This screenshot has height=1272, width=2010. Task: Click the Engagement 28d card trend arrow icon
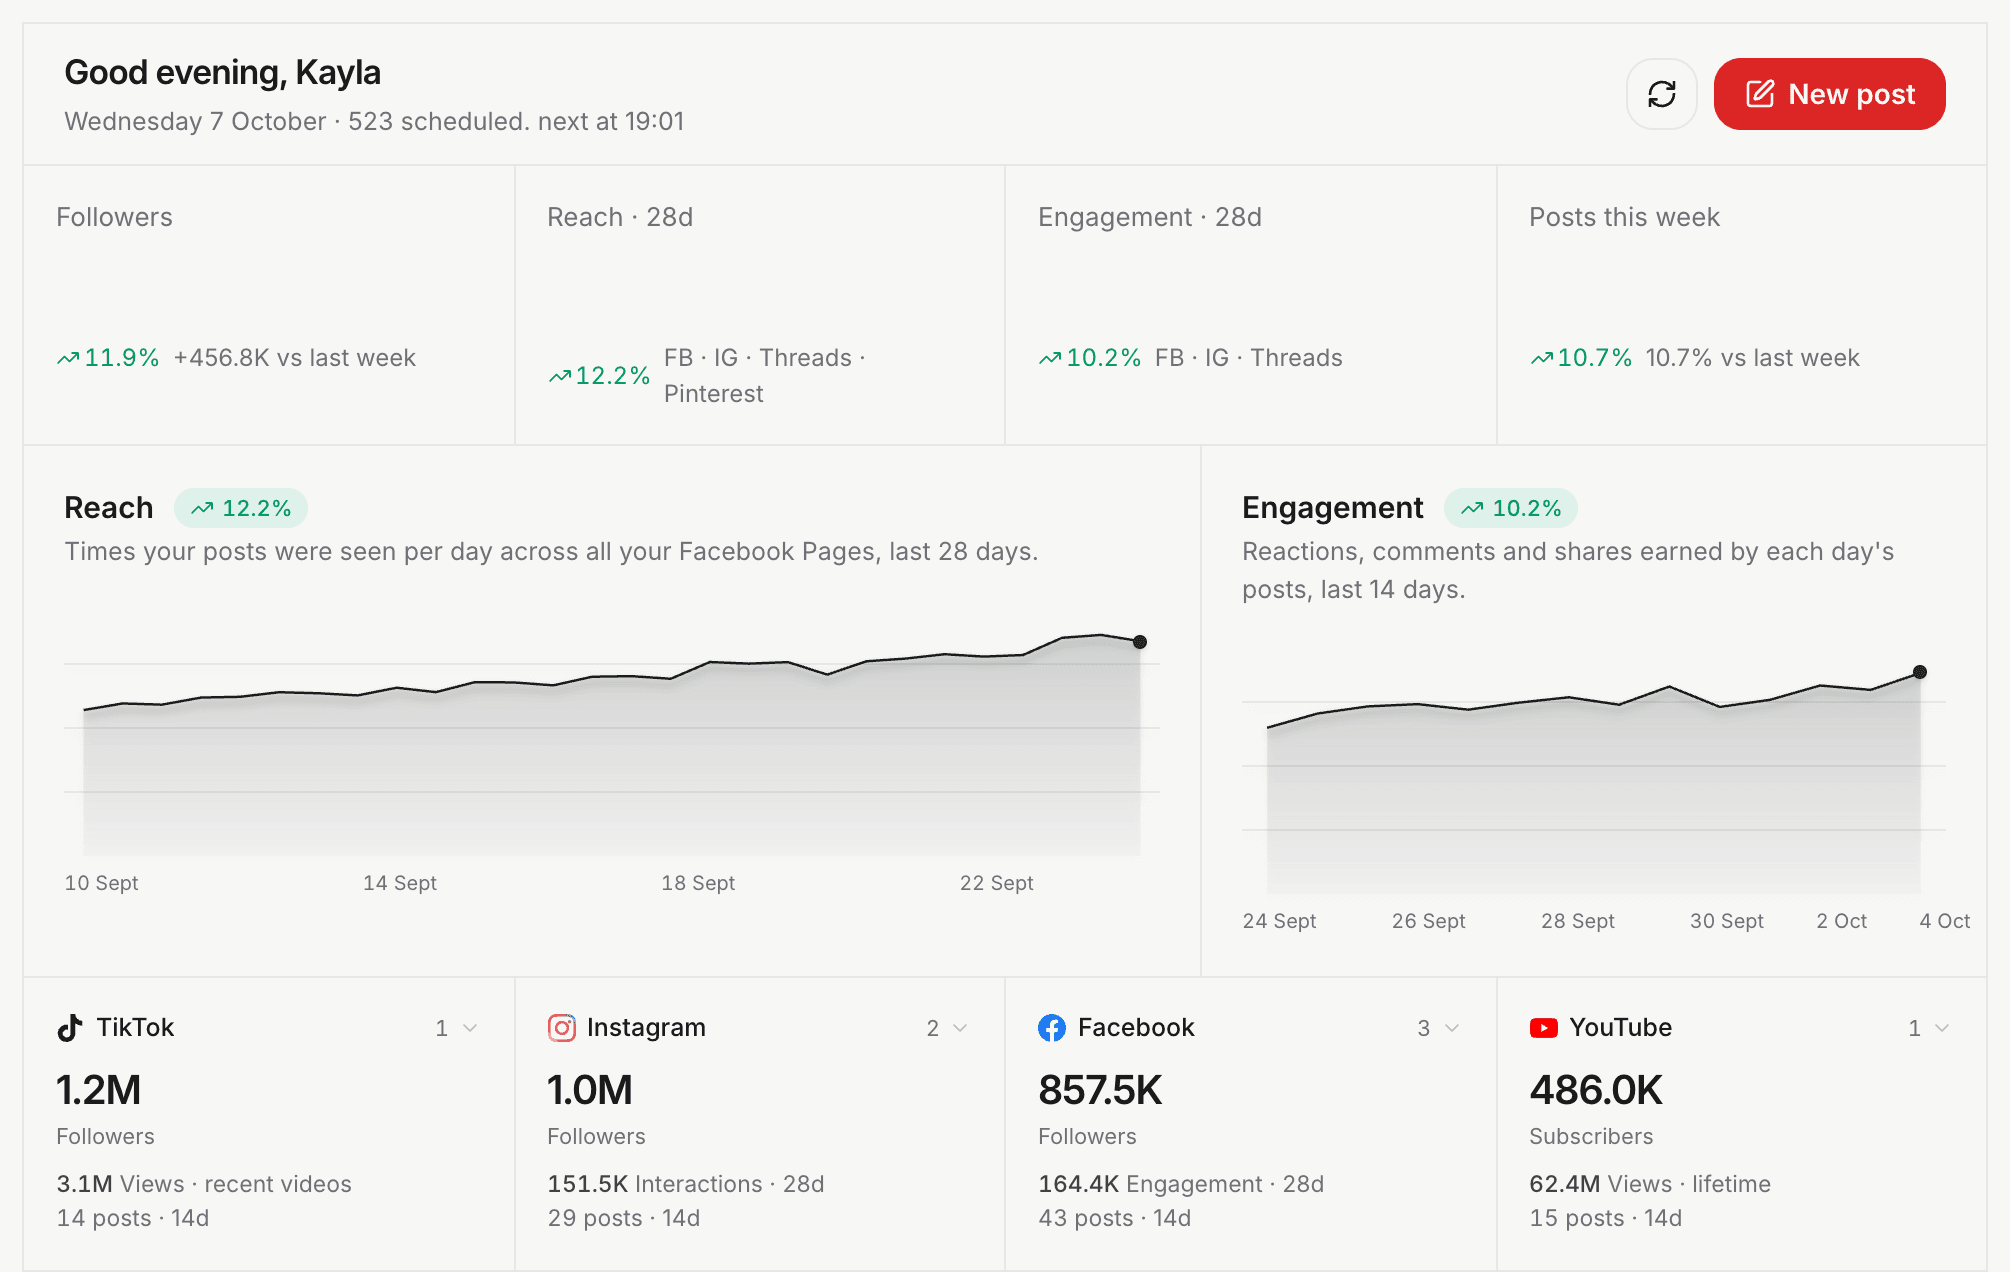click(1050, 358)
